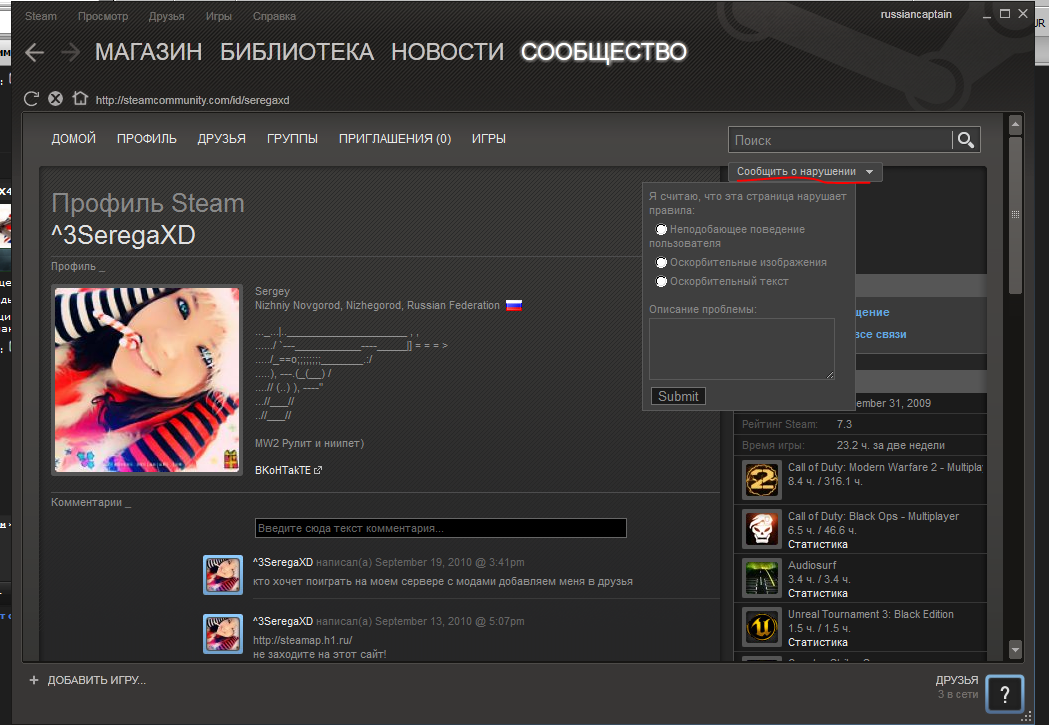Click the vertical scrollbar thumb
The height and width of the screenshot is (725, 1049).
[x=1015, y=215]
